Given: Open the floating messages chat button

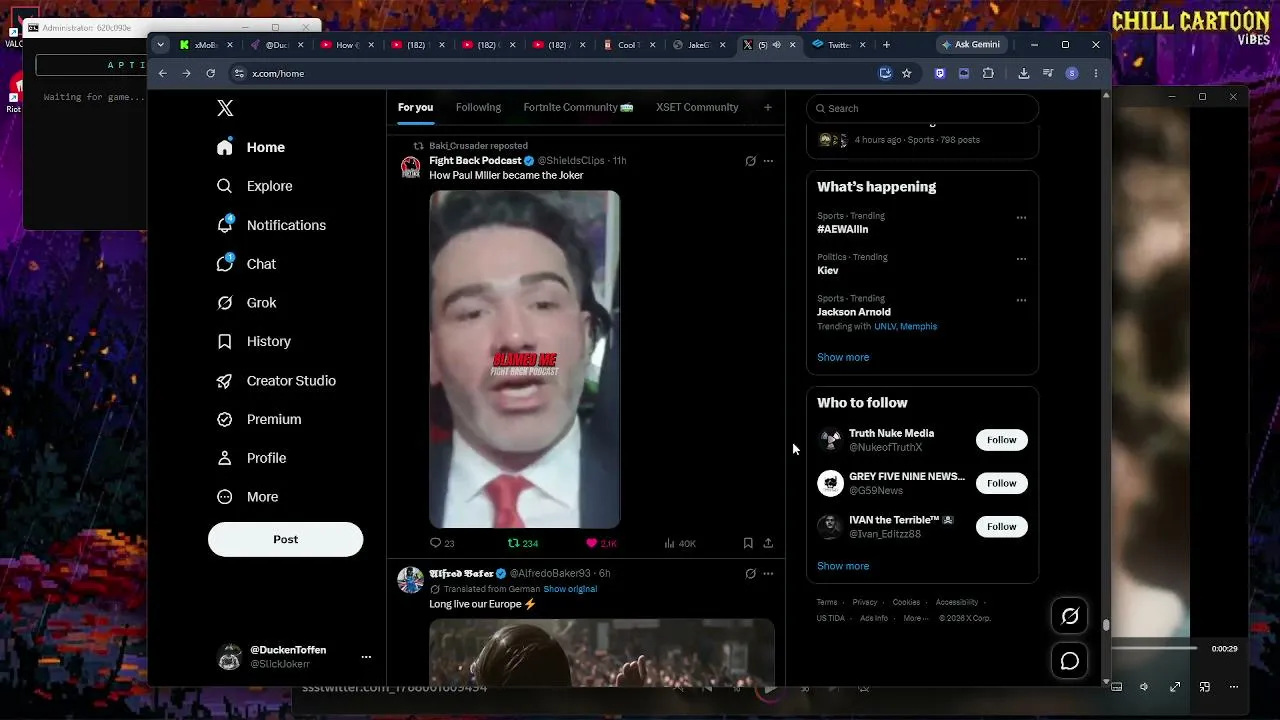Looking at the screenshot, I should [1070, 661].
